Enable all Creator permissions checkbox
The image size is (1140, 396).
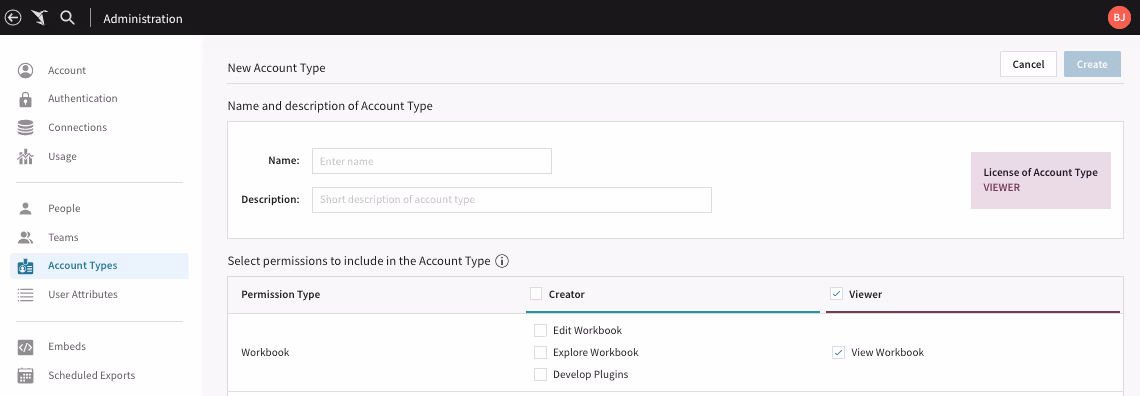(x=537, y=294)
